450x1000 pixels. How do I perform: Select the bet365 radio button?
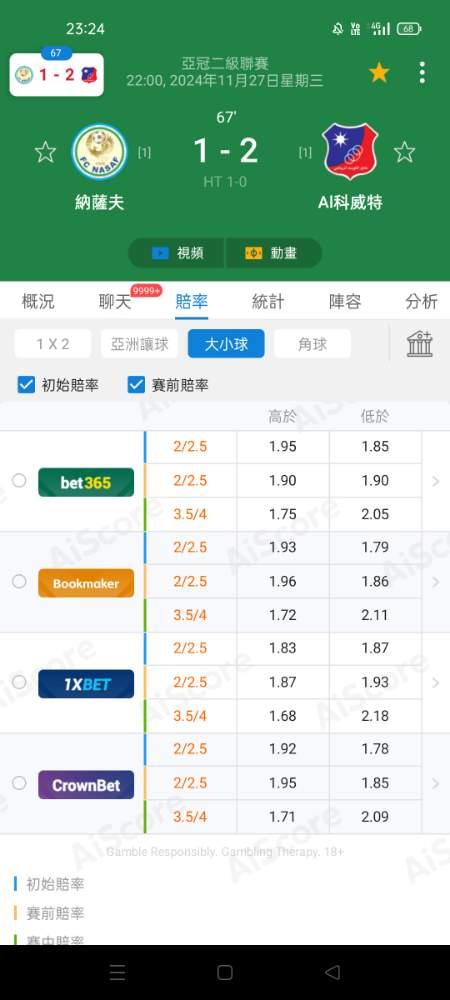[19, 480]
